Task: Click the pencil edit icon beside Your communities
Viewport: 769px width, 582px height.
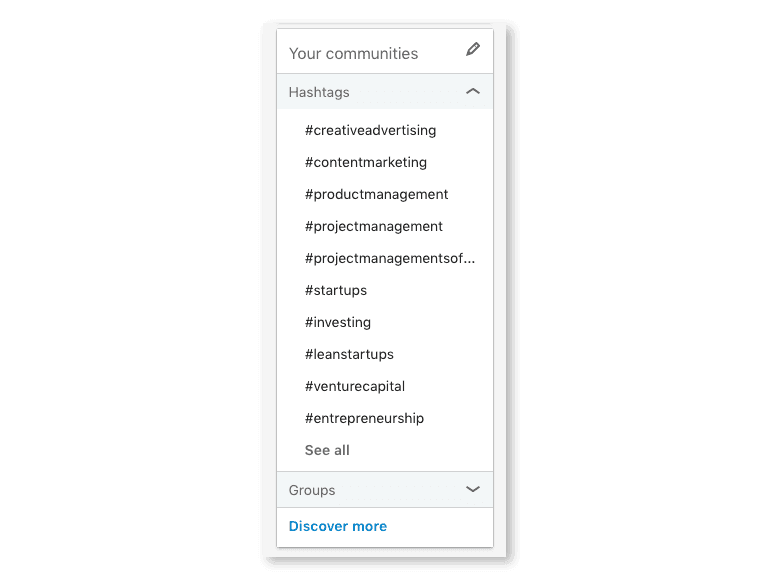Action: coord(473,50)
